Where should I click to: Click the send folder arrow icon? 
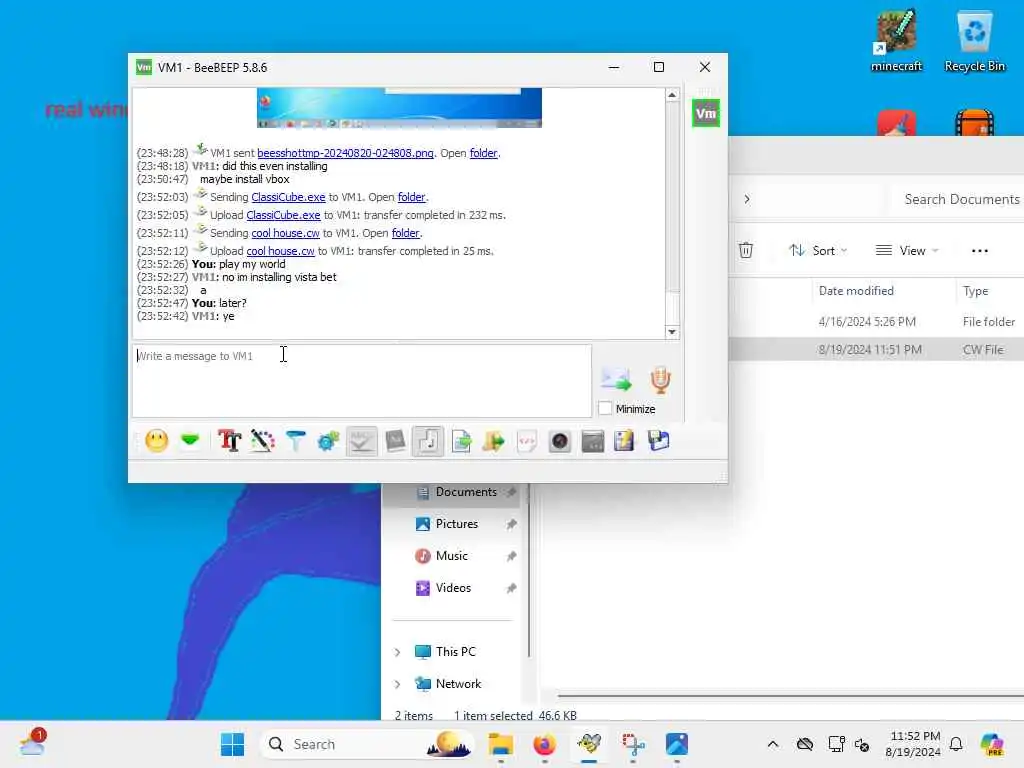click(494, 441)
